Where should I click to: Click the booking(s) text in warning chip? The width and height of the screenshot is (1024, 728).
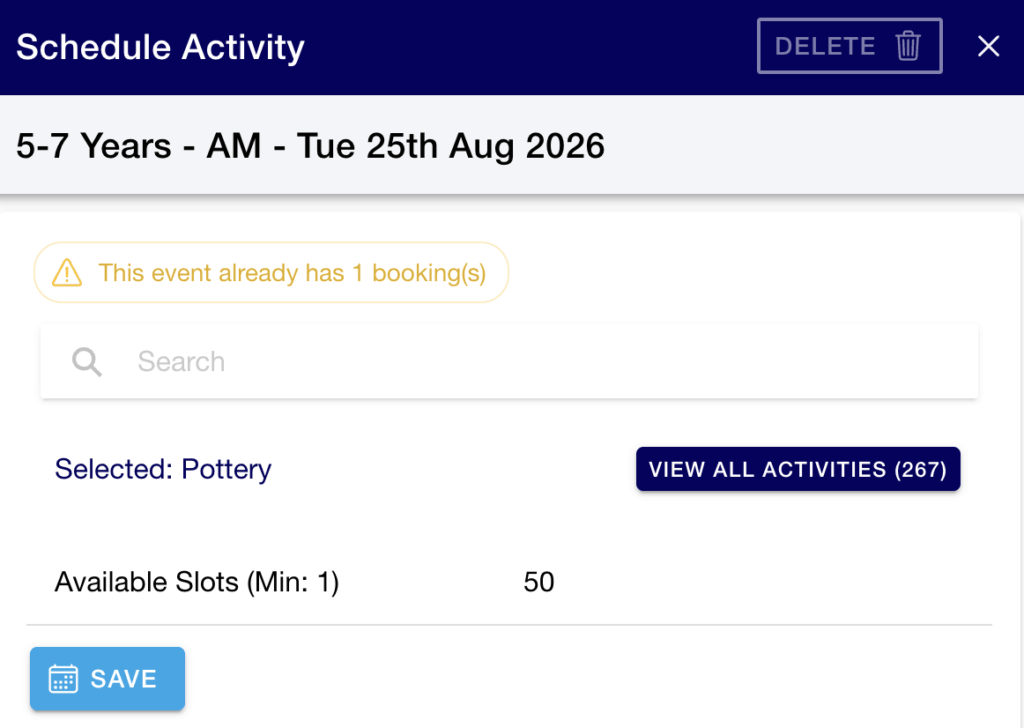click(x=429, y=273)
